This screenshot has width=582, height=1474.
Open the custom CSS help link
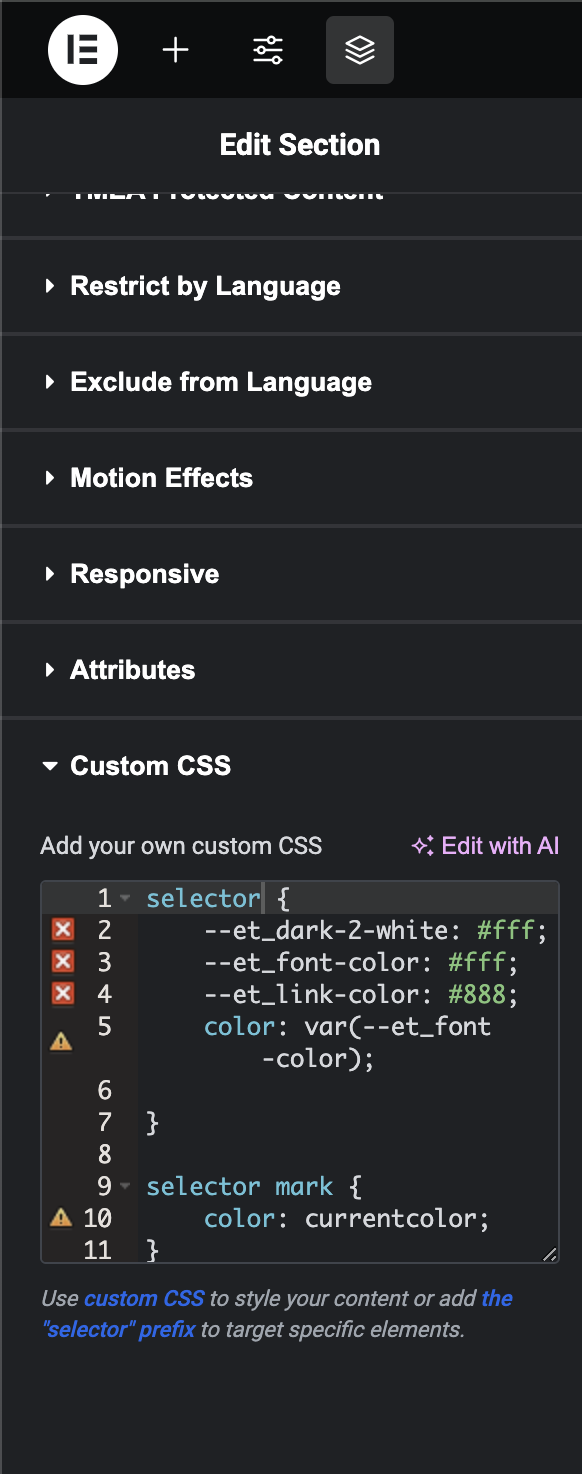tap(144, 1298)
